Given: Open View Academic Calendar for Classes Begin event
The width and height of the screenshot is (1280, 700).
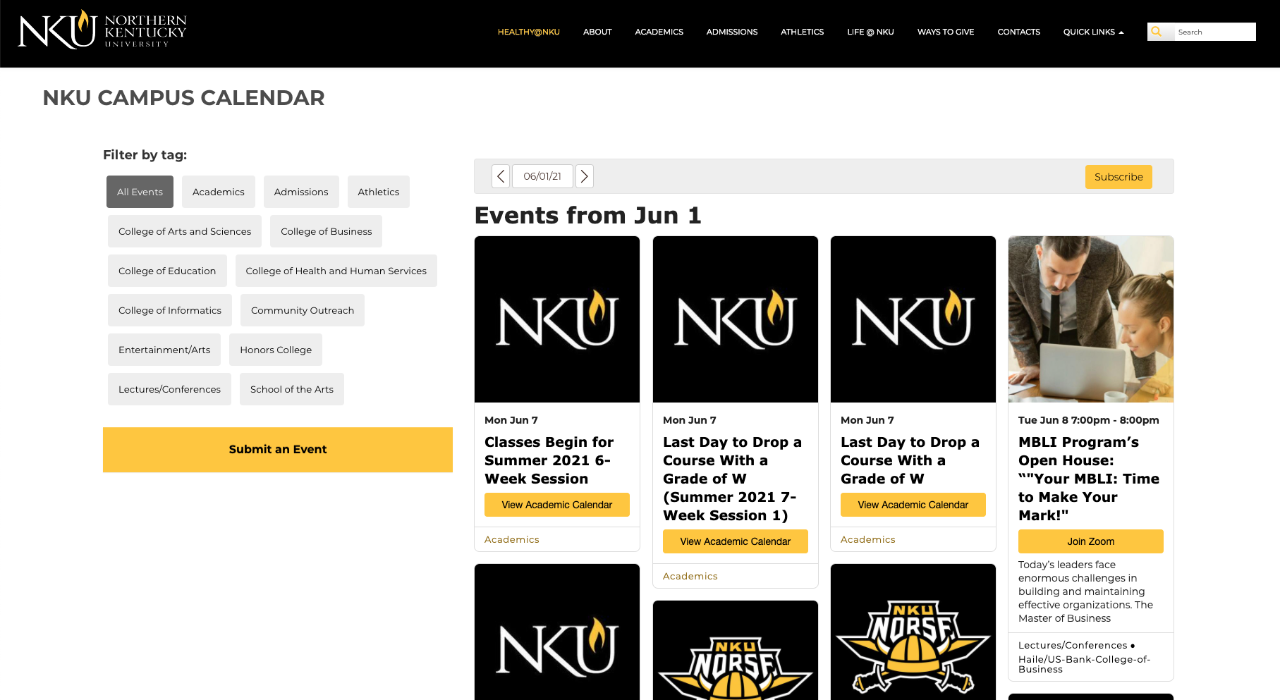Looking at the screenshot, I should point(556,504).
